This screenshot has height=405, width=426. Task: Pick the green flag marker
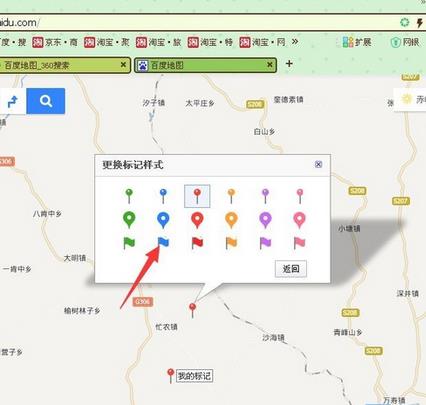tap(129, 243)
